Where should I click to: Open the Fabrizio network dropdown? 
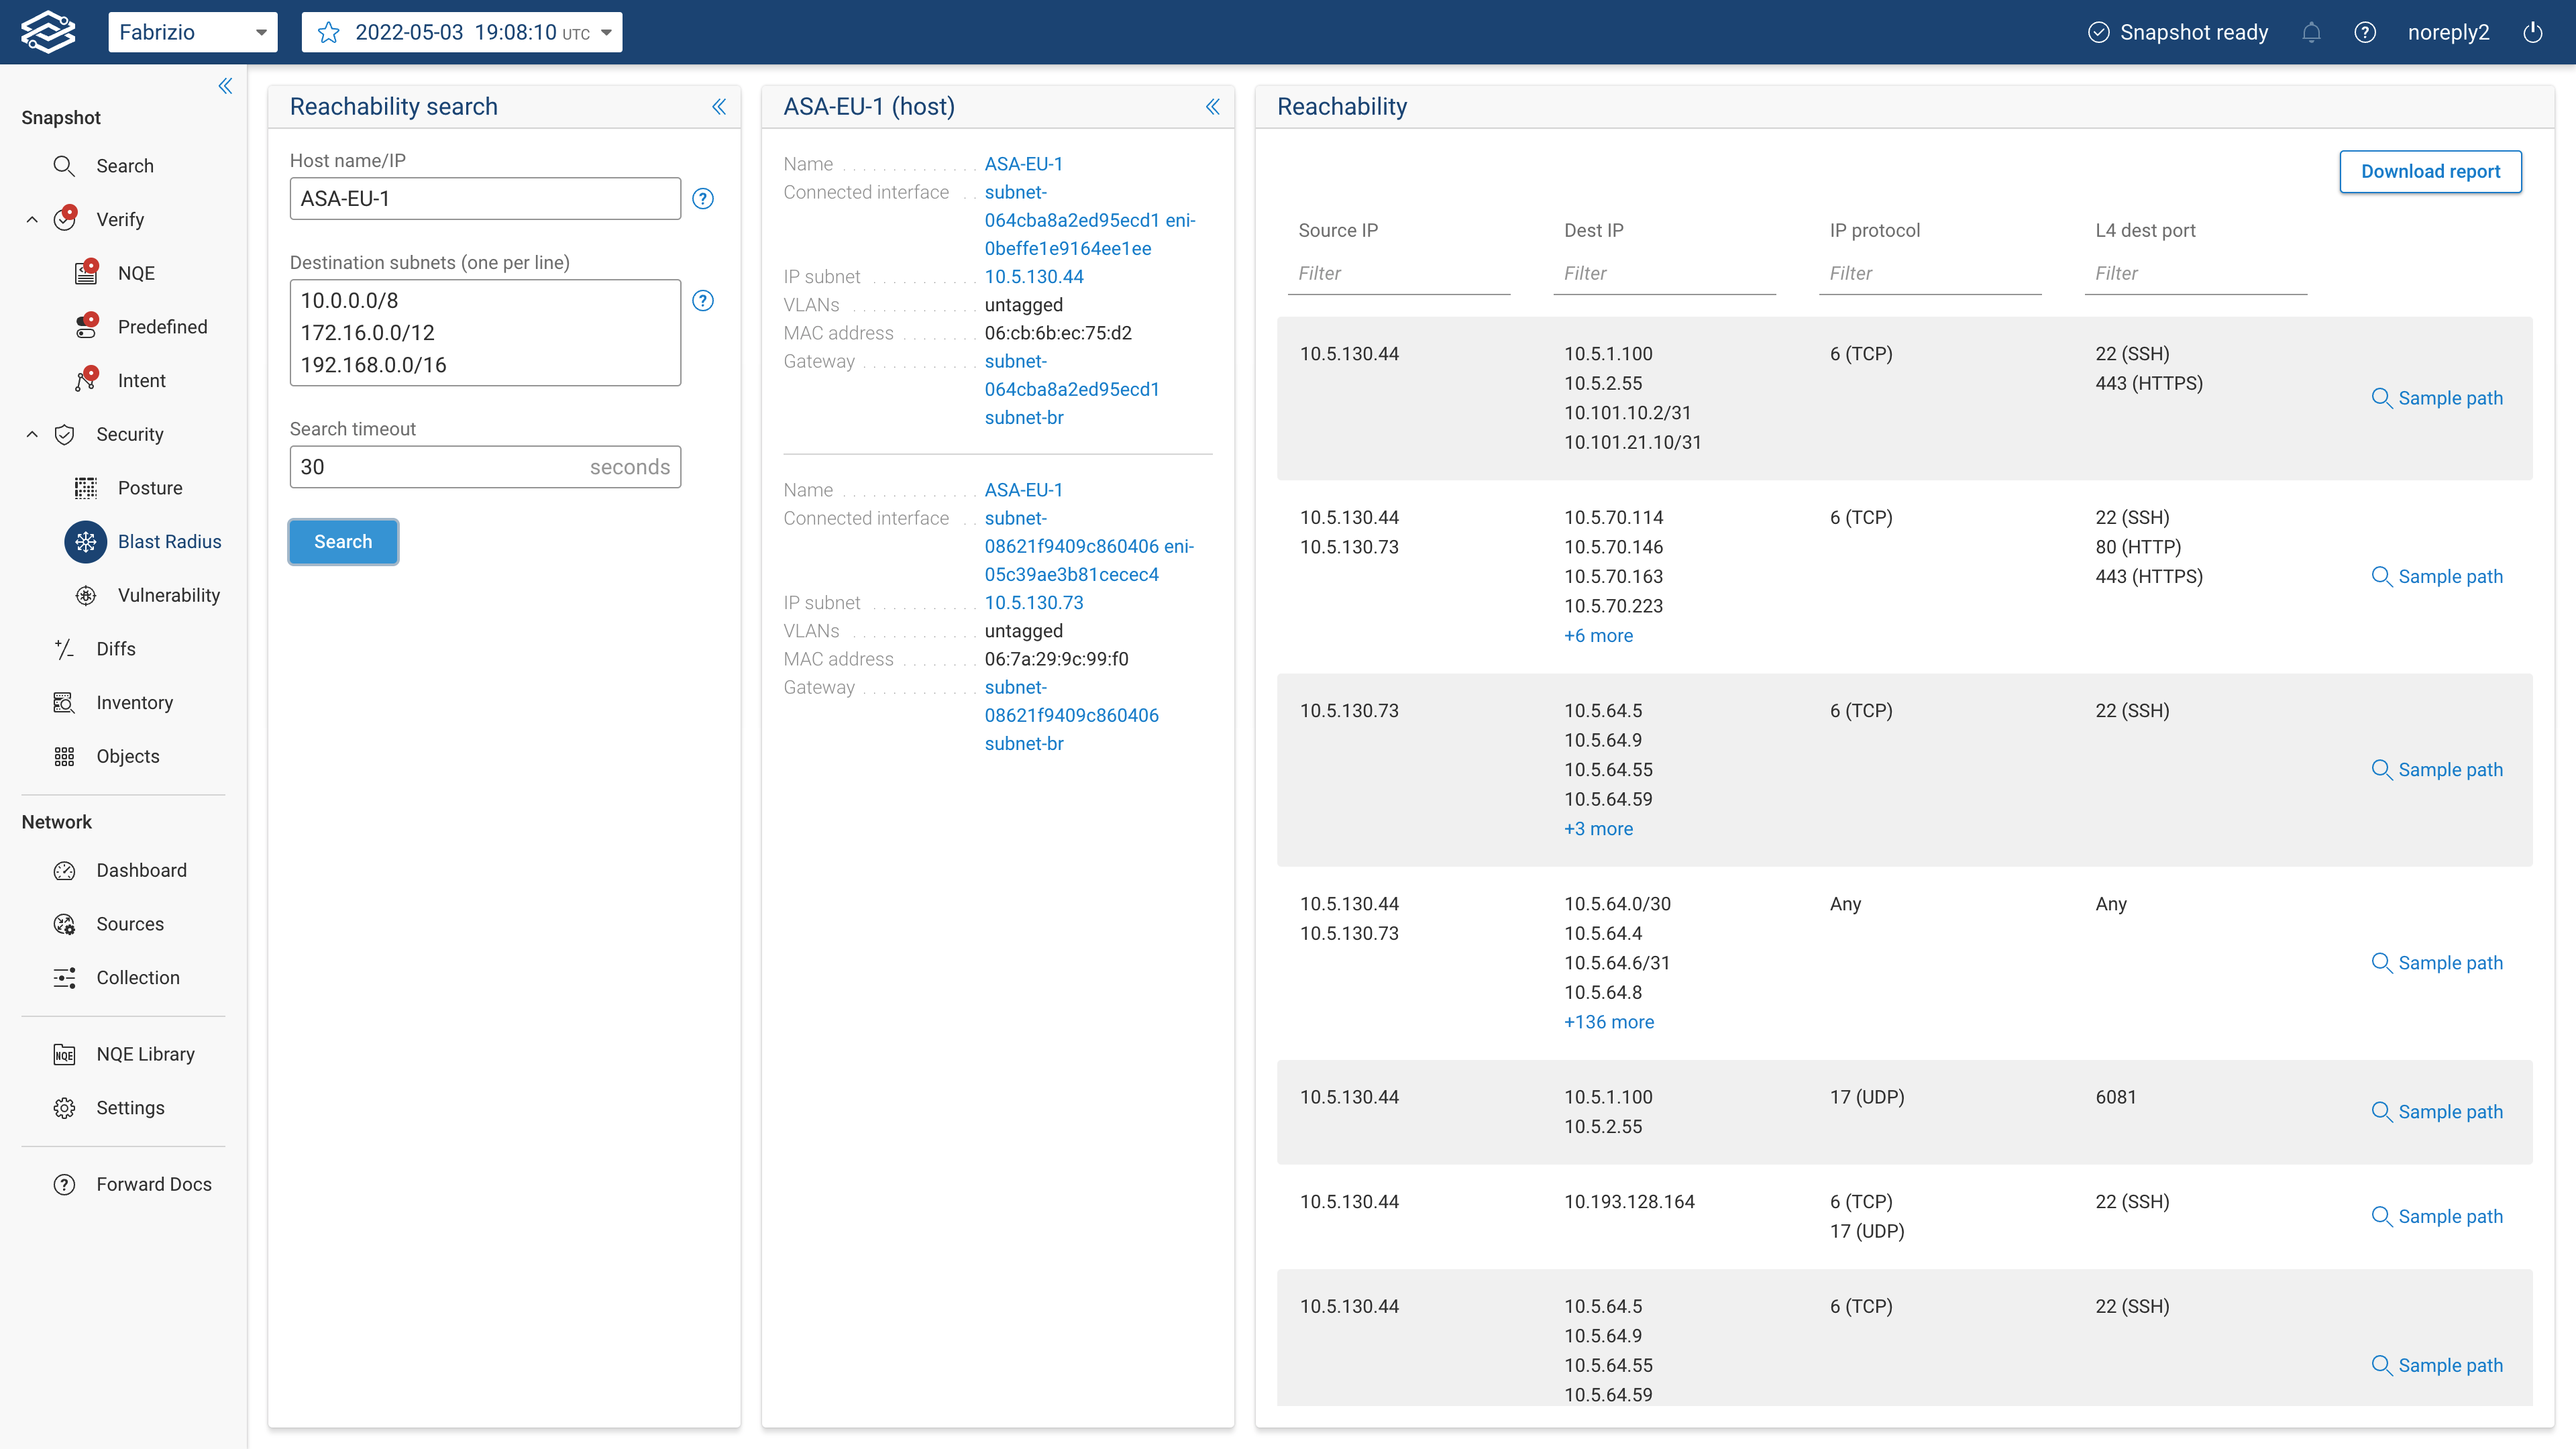click(192, 32)
